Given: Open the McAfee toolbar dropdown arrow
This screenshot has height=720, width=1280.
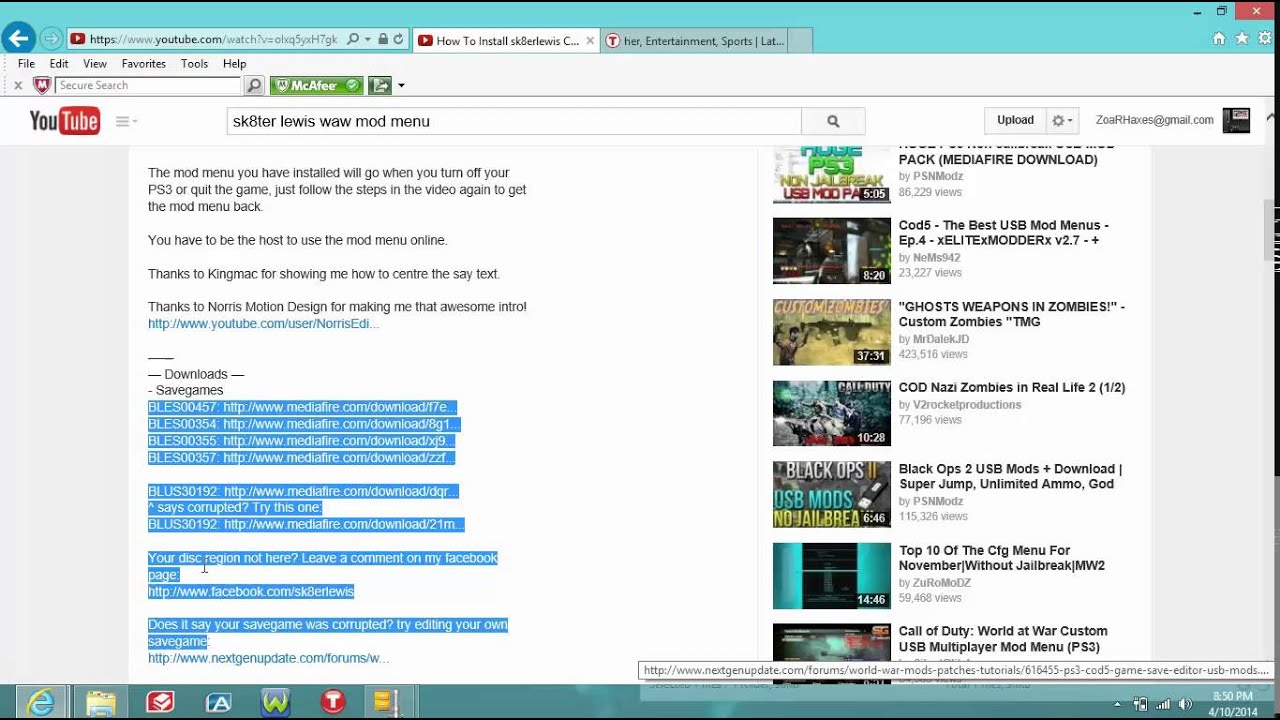Looking at the screenshot, I should (x=401, y=86).
